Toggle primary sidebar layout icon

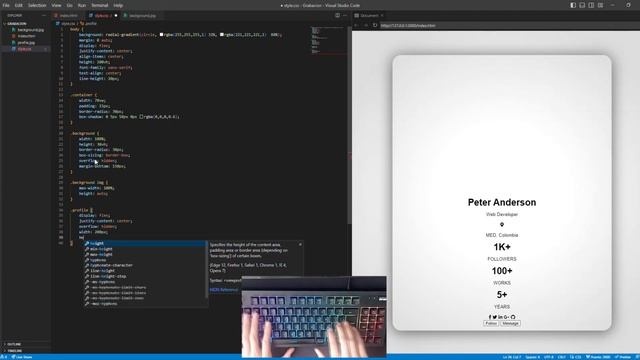573,5
